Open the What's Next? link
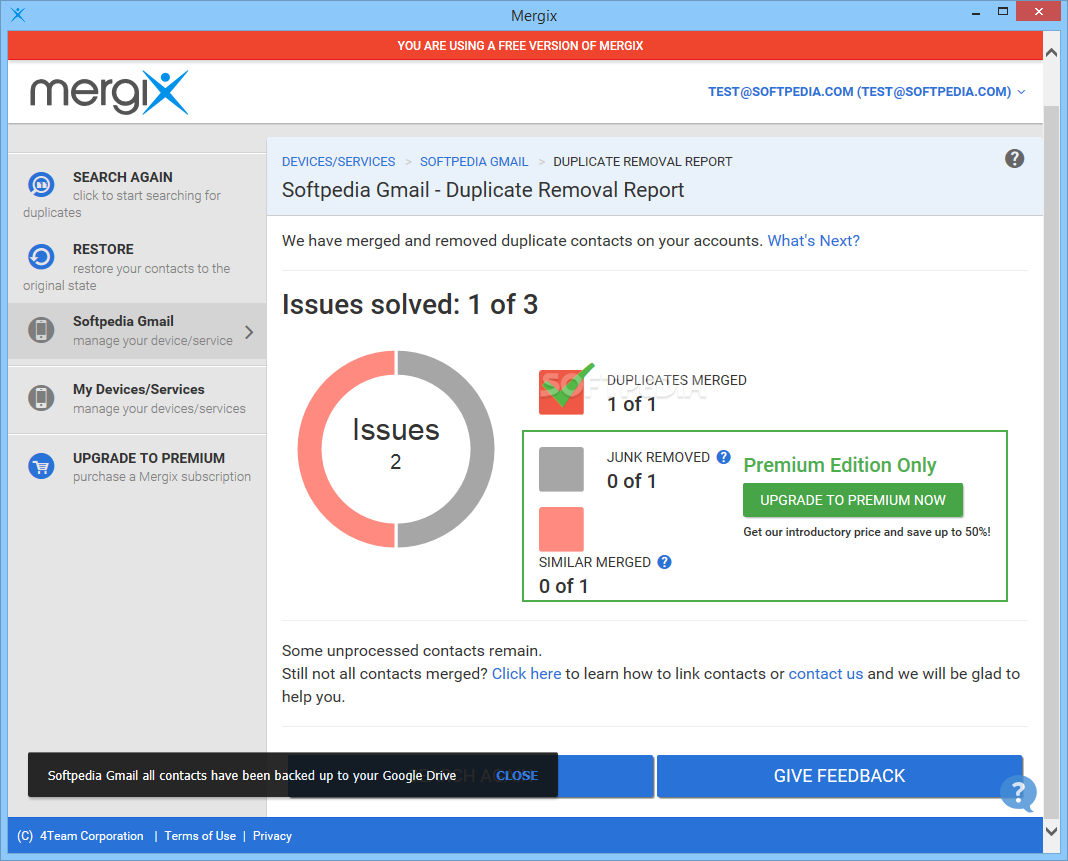This screenshot has height=861, width=1068. 813,240
